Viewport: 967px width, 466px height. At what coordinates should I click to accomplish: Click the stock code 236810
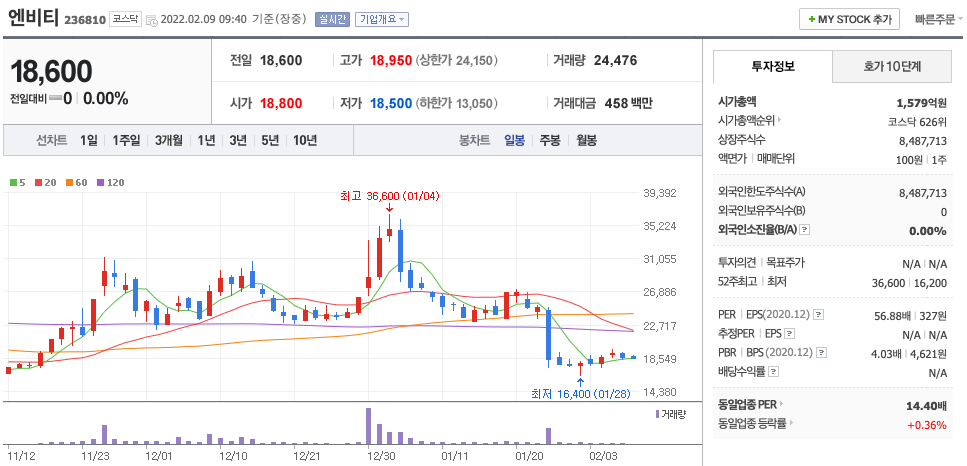pyautogui.click(x=84, y=20)
